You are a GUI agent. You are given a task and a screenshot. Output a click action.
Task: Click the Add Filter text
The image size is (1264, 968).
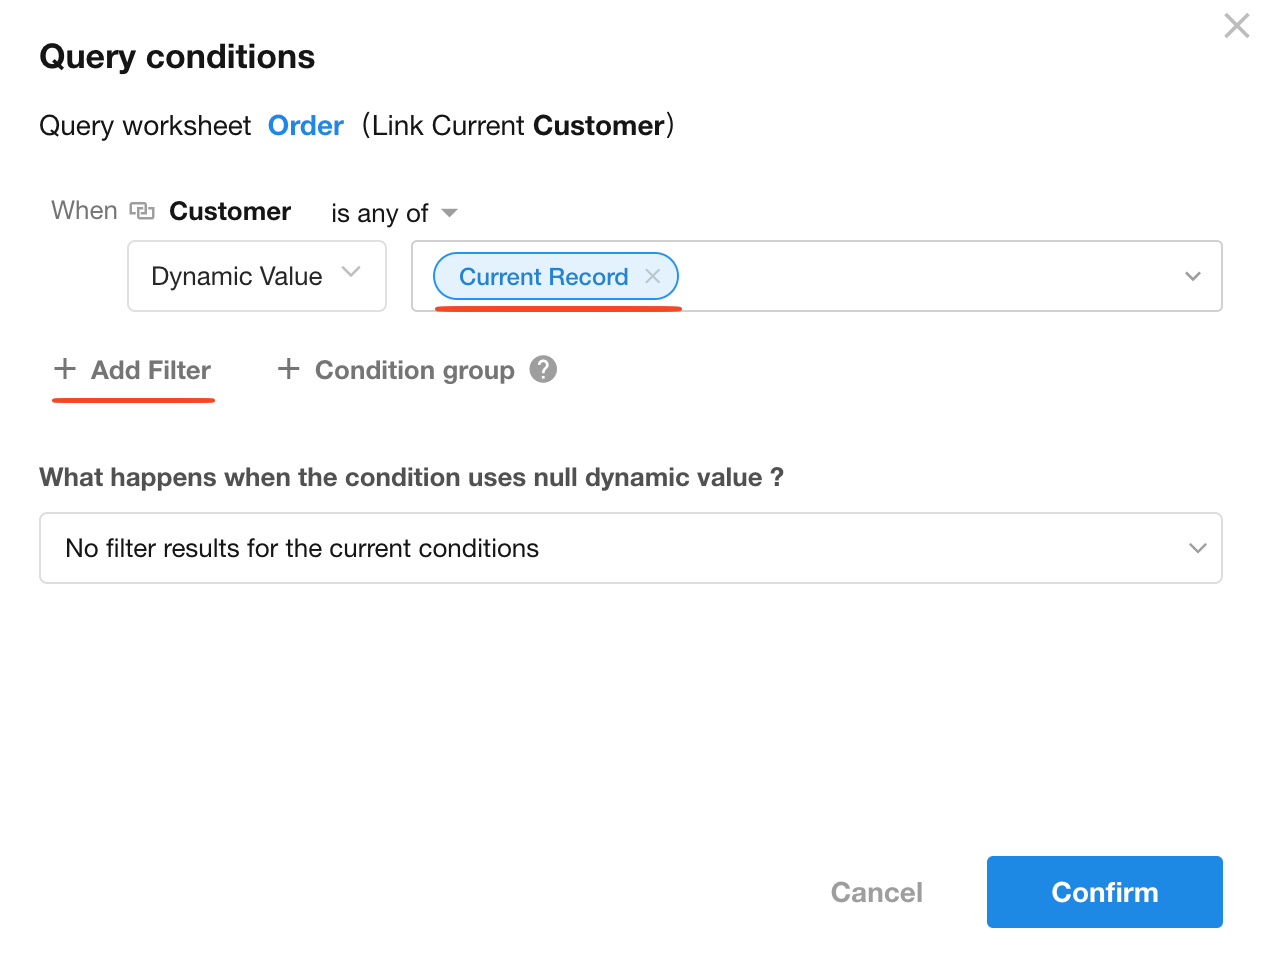coord(151,370)
